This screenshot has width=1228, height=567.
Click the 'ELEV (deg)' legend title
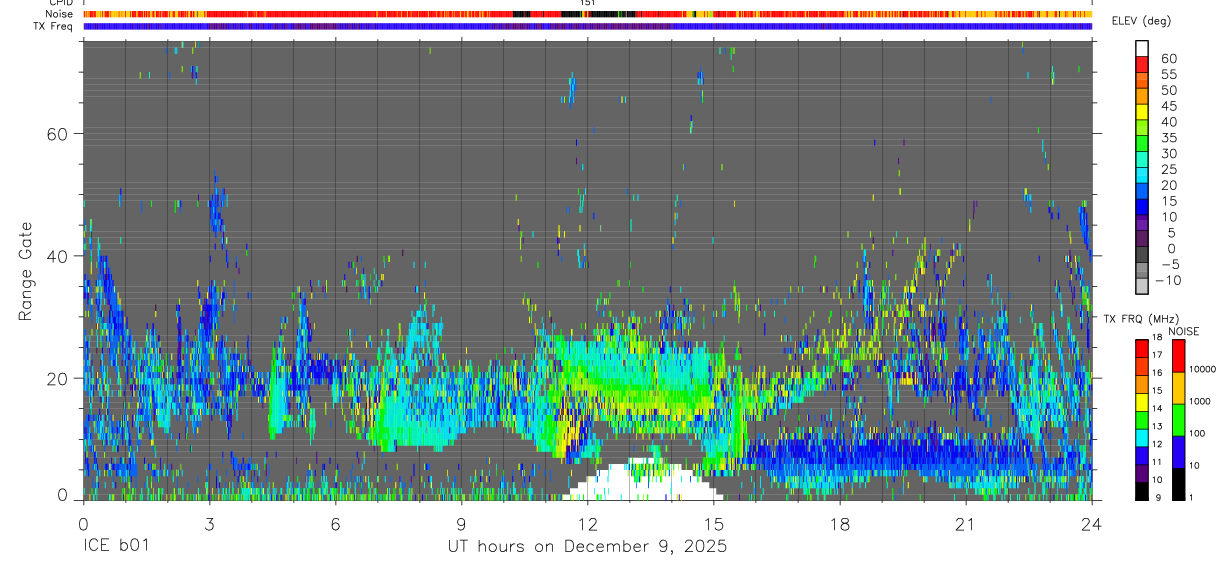coord(1142,20)
